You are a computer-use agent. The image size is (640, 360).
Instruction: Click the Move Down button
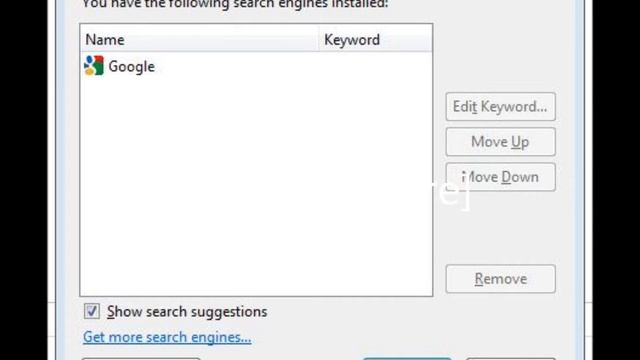[x=500, y=177]
